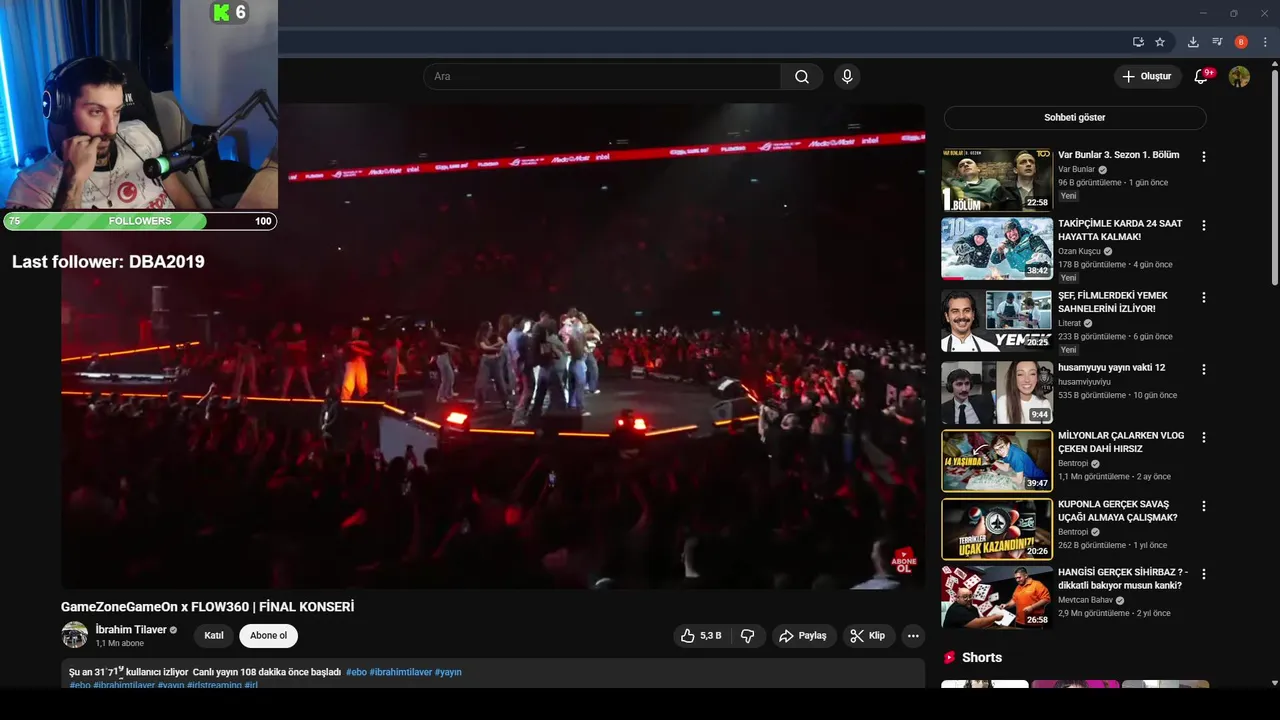Open İbrahim Tilaver channel avatar

click(75, 635)
